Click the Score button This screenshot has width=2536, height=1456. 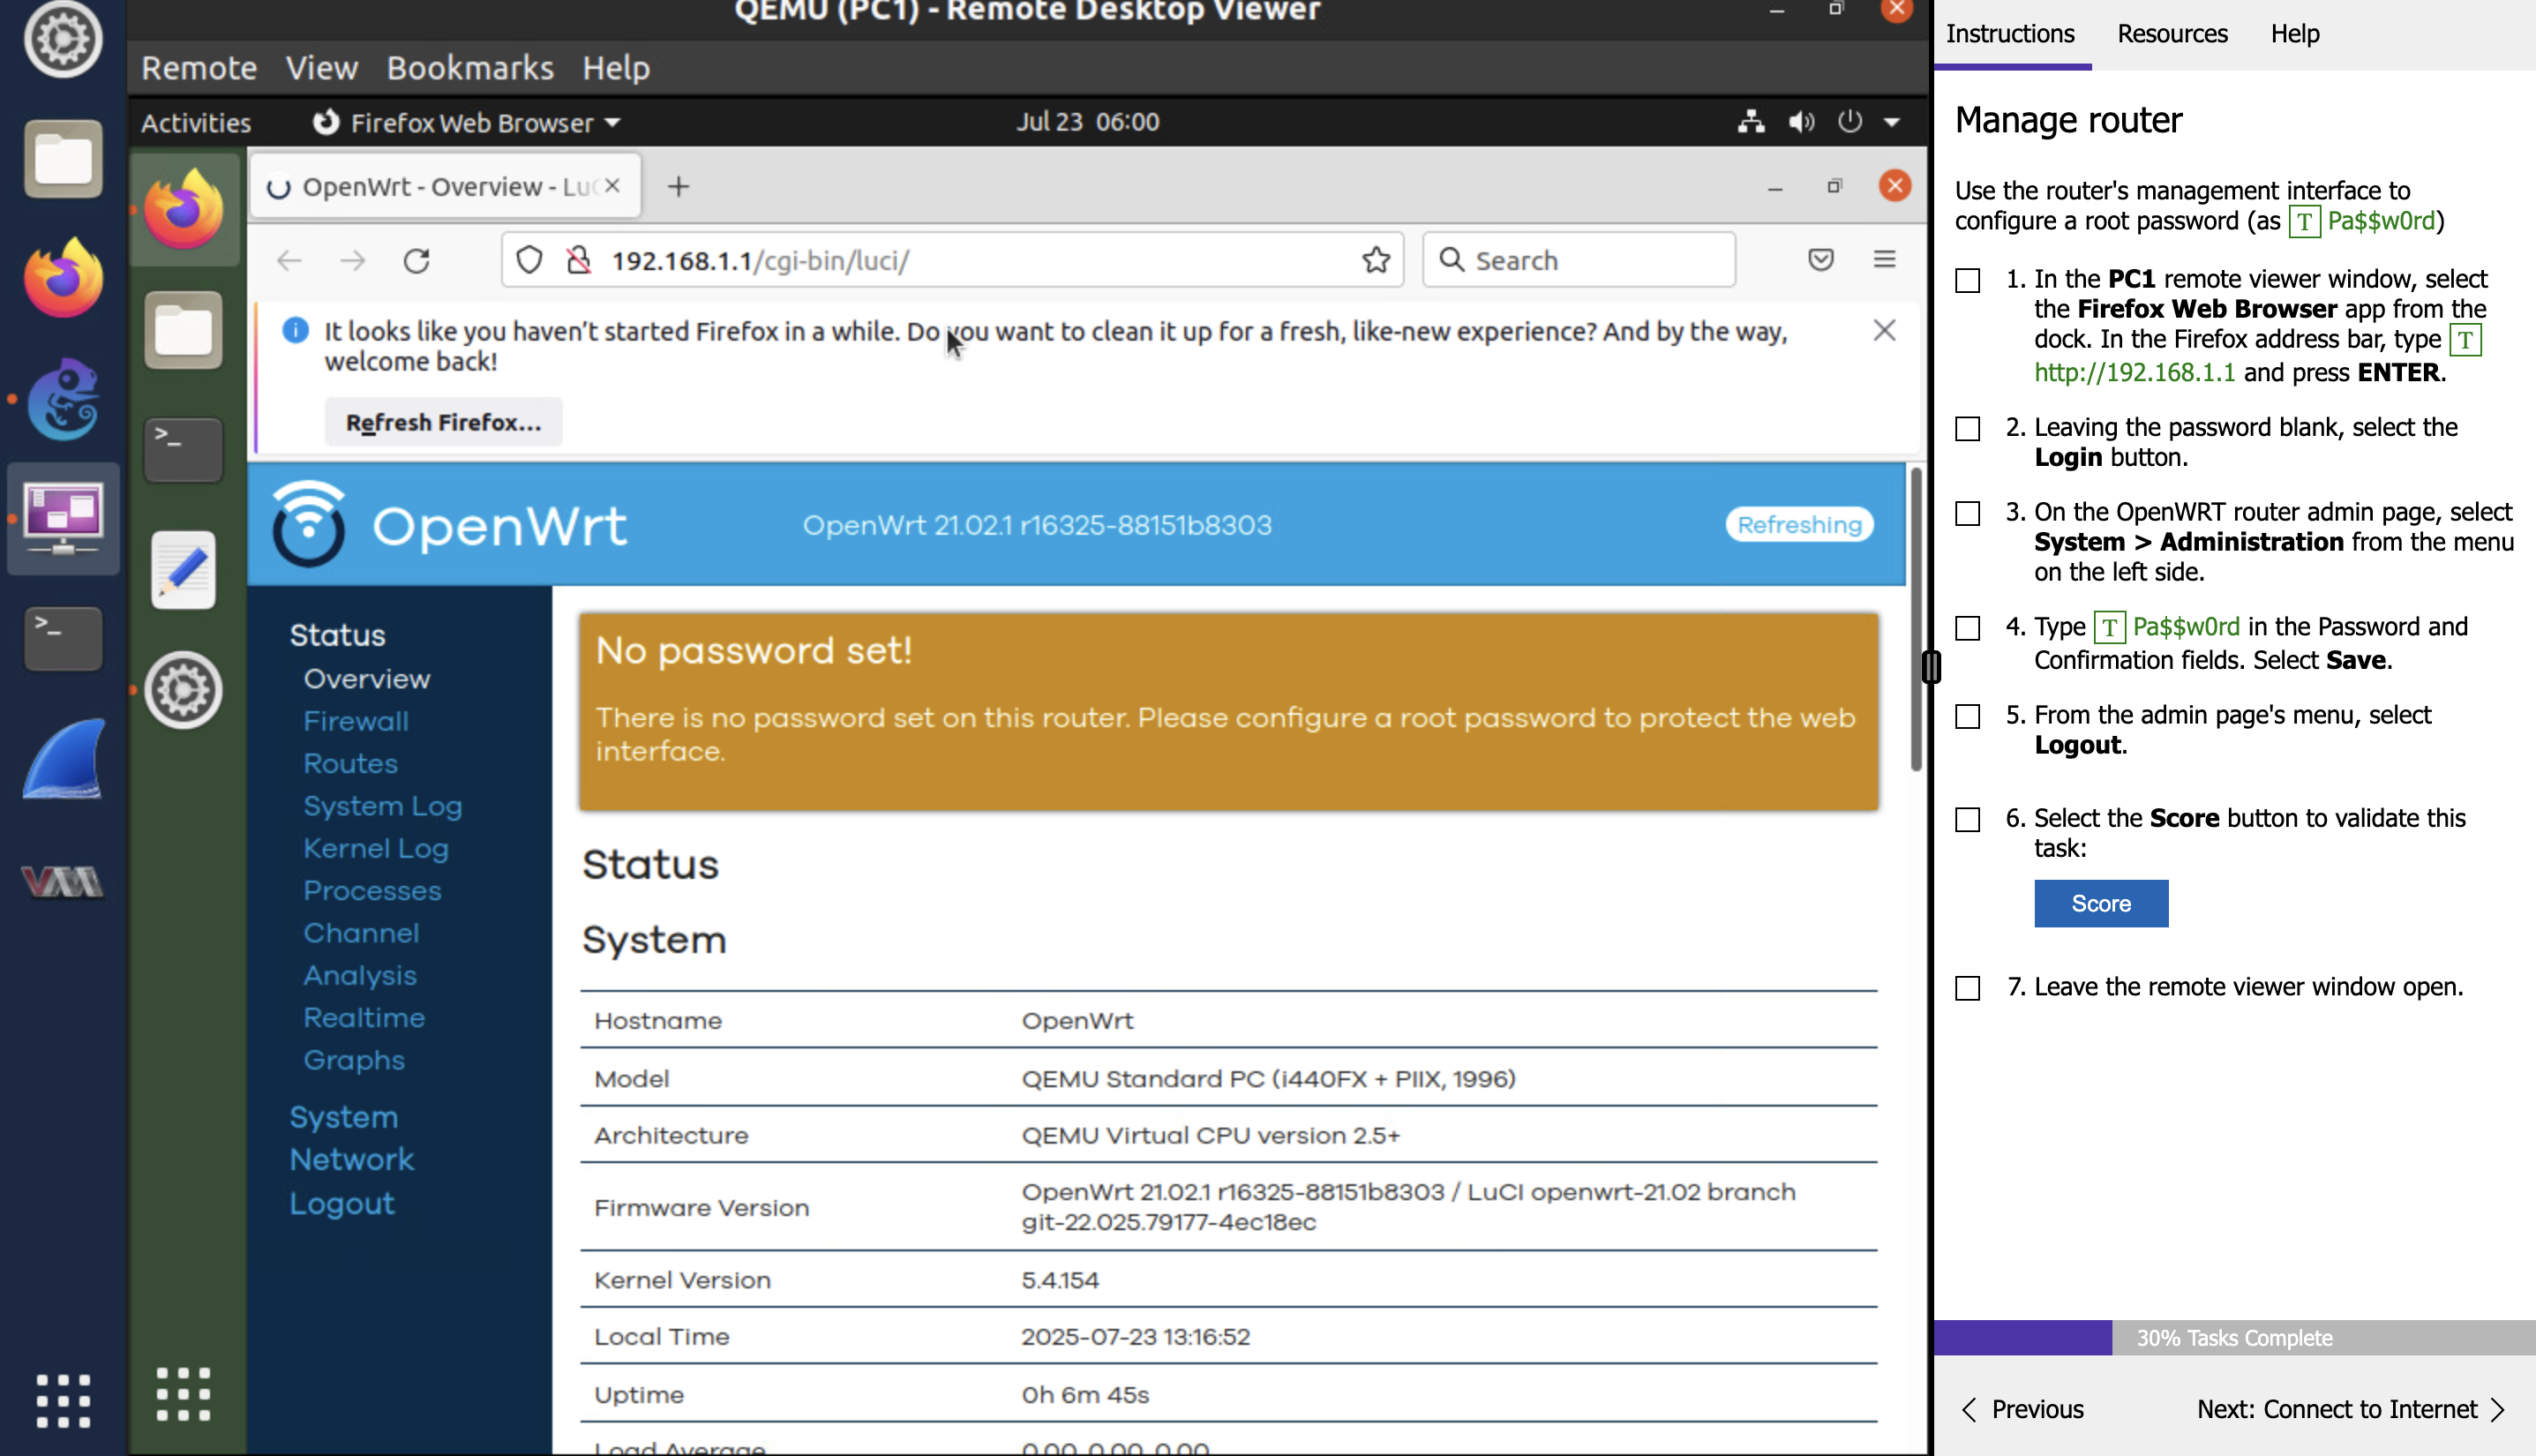[x=2101, y=904]
